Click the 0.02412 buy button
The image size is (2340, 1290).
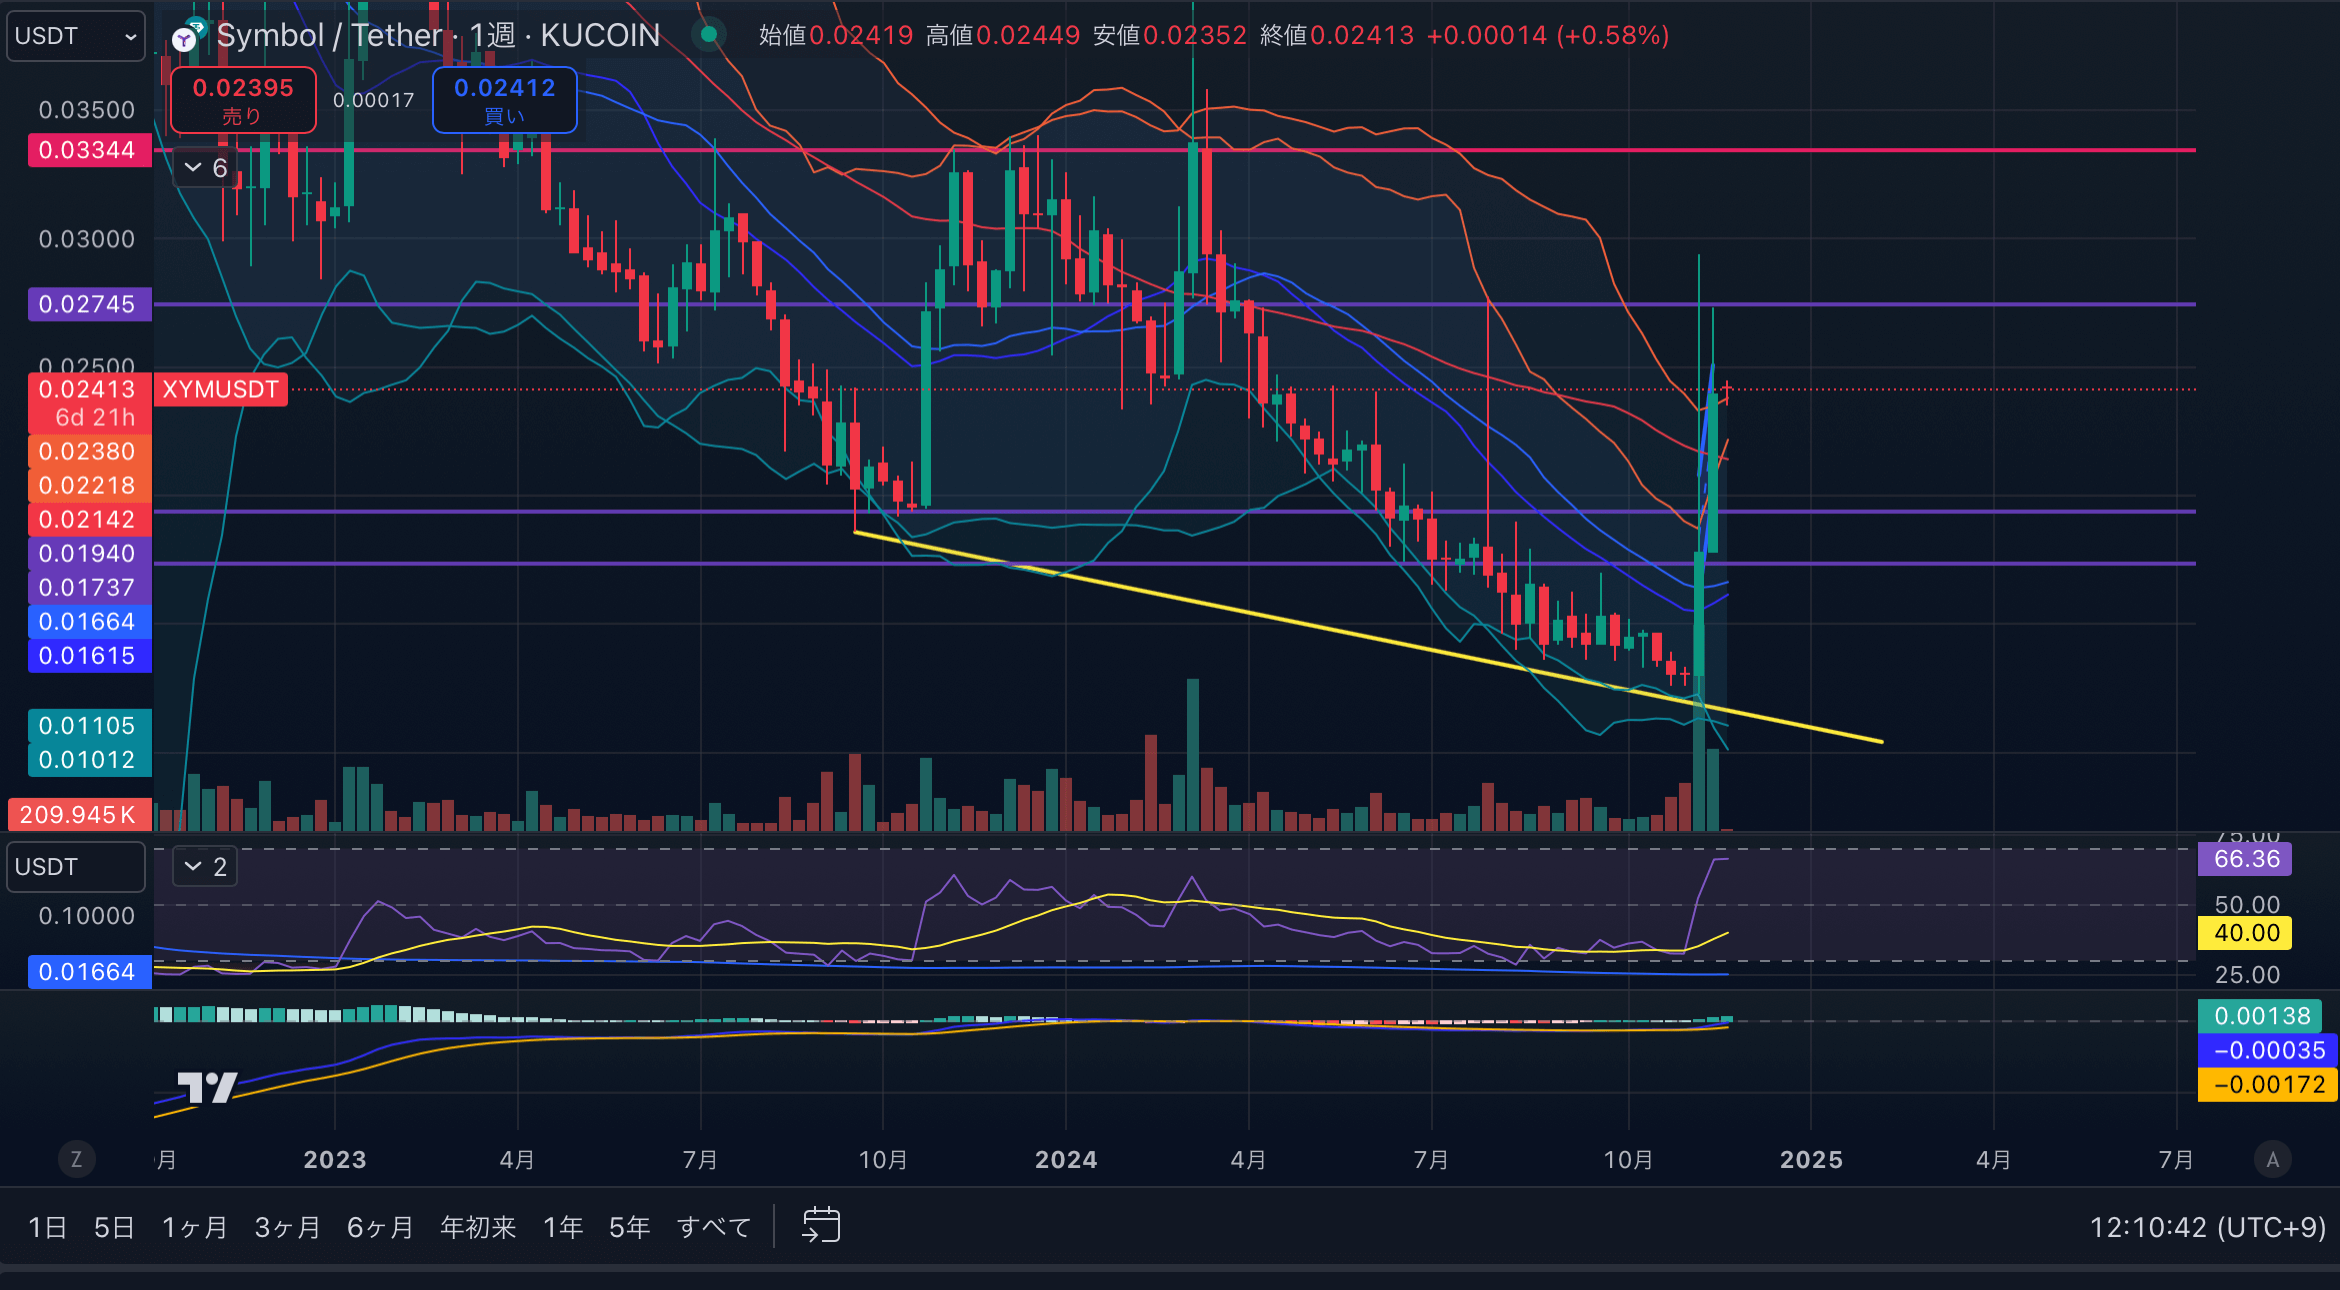504,100
